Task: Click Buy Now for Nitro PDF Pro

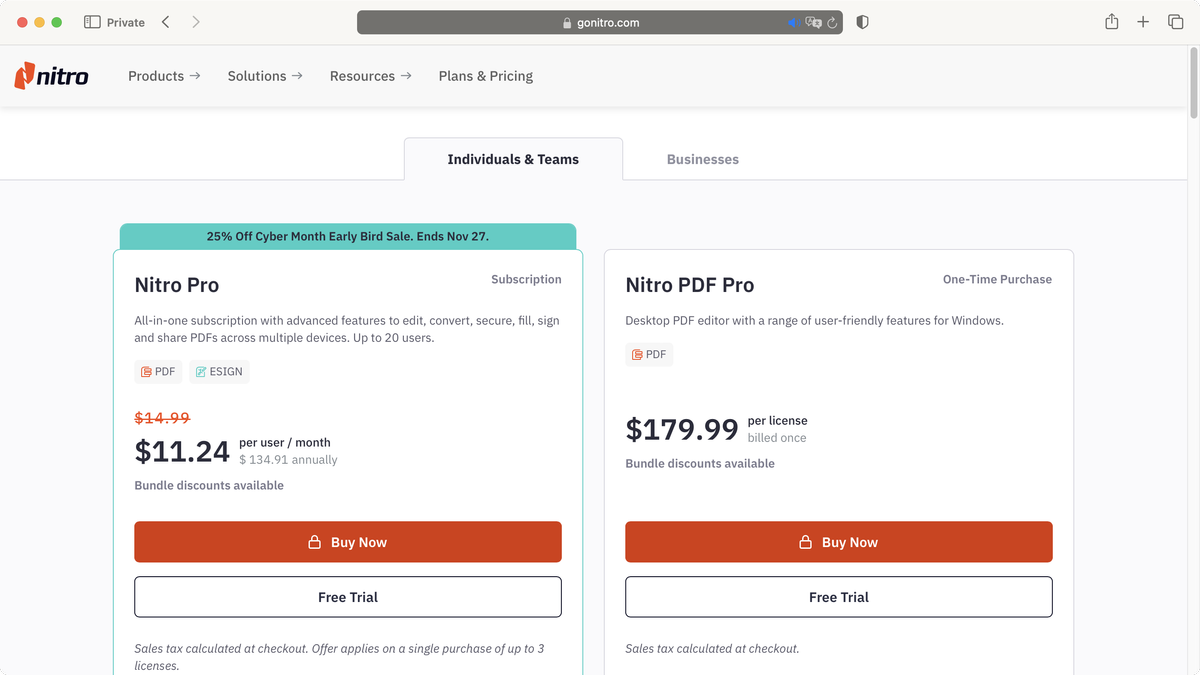Action: [x=839, y=541]
